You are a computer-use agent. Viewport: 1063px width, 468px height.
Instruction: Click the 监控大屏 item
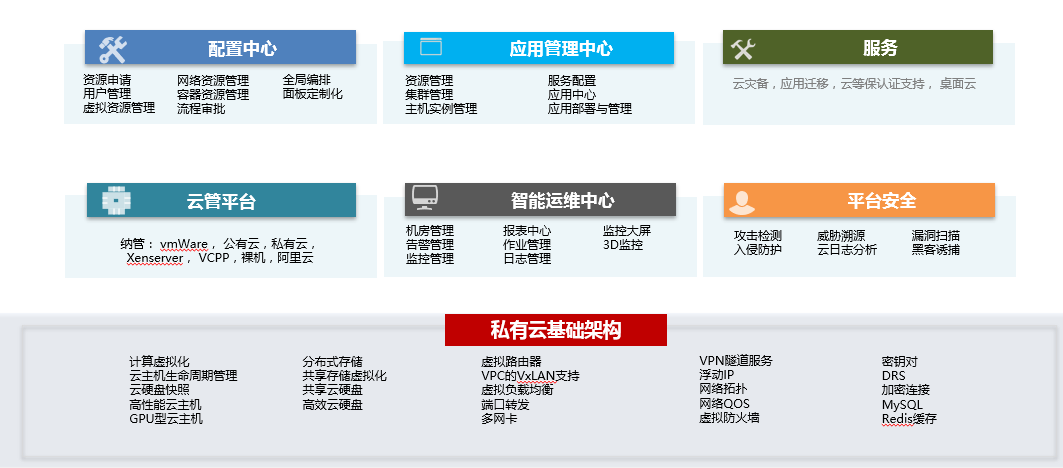click(627, 231)
